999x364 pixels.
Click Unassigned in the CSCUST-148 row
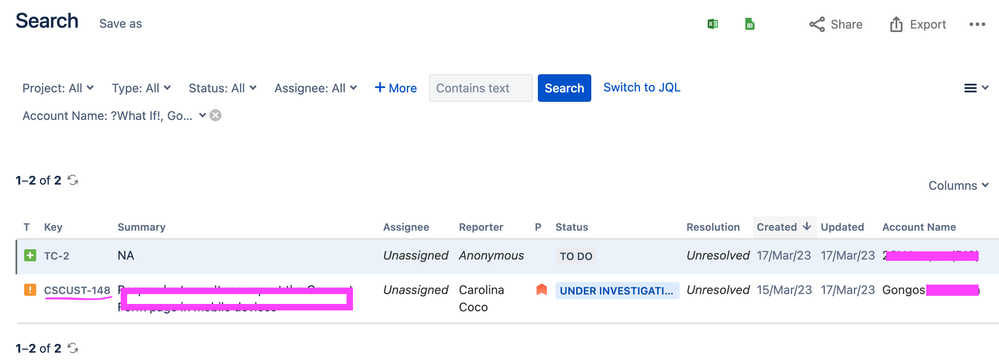pos(415,290)
